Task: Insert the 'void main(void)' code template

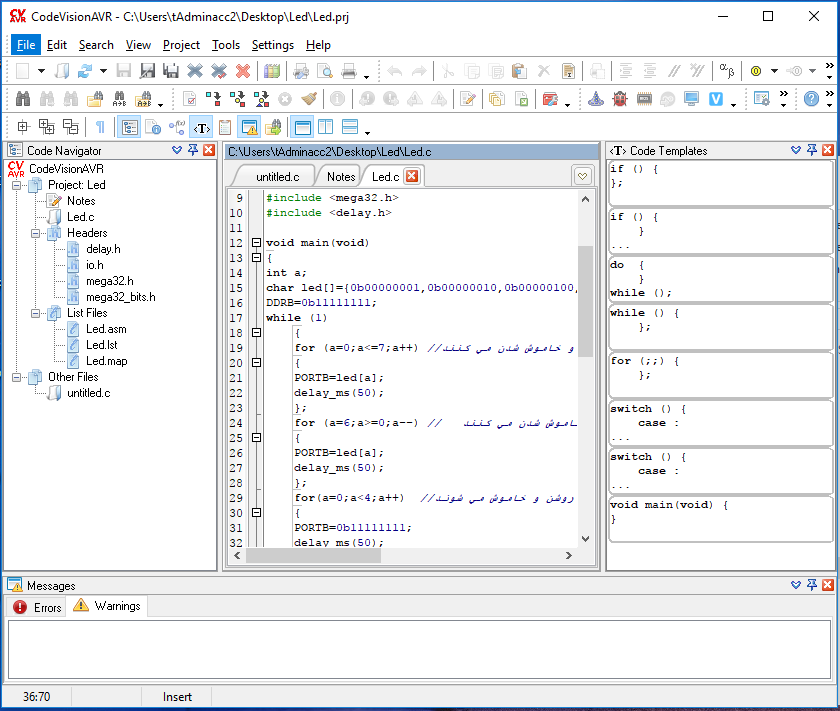Action: (721, 519)
